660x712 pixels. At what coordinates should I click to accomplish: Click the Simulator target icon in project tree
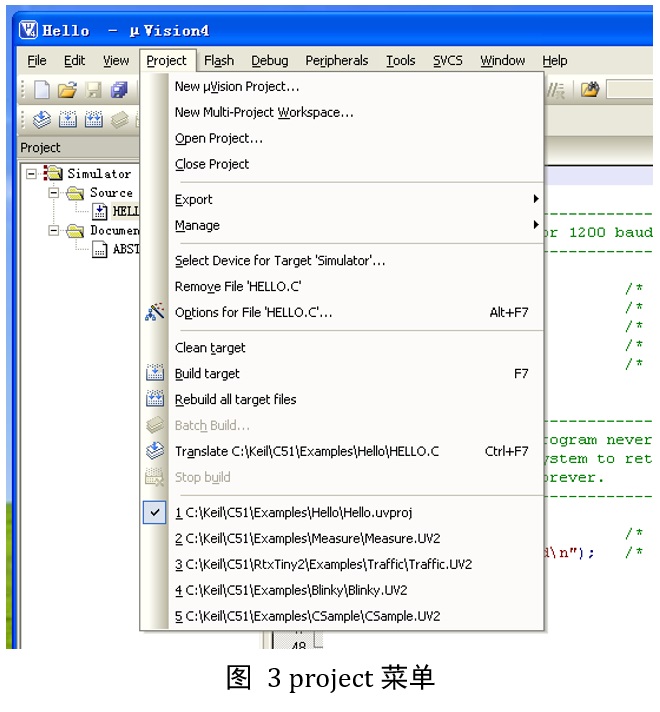pyautogui.click(x=53, y=173)
